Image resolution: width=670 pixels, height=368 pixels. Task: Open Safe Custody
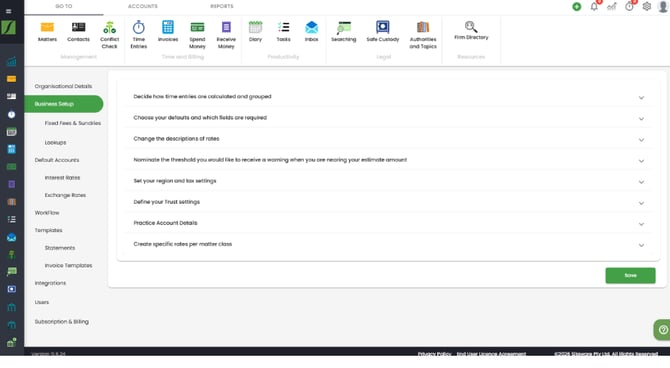pyautogui.click(x=382, y=32)
